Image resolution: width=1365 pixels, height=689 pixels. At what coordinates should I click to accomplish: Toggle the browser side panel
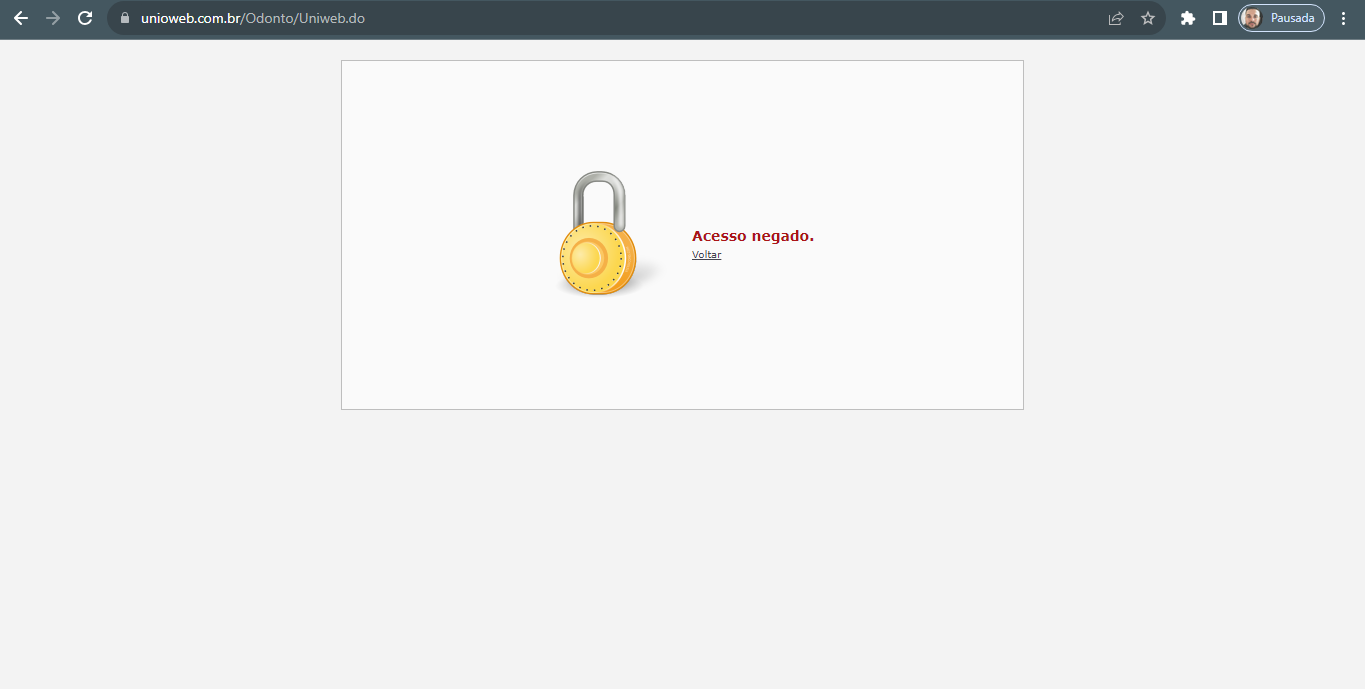(x=1220, y=18)
